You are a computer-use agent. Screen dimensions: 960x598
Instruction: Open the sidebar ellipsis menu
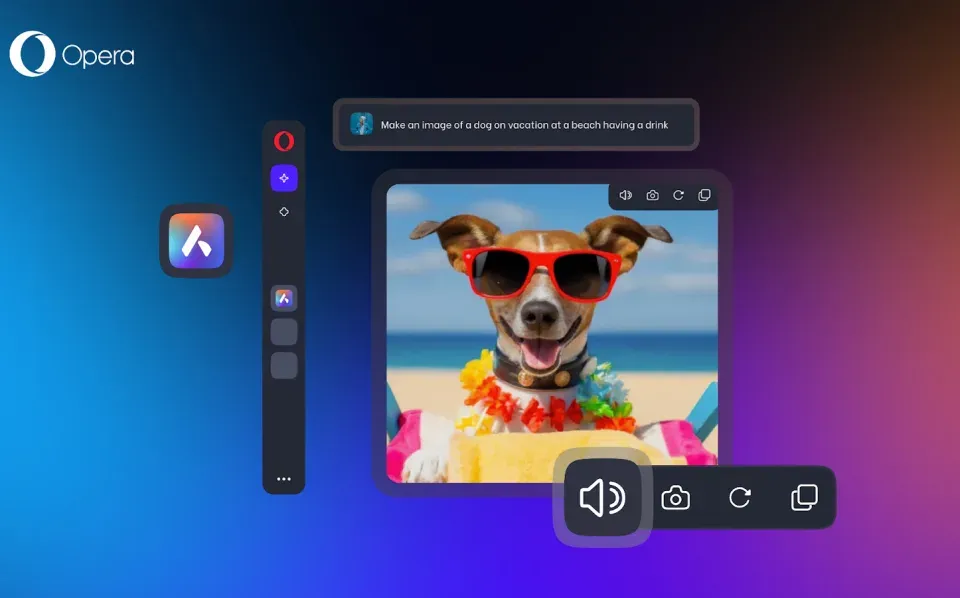[x=283, y=478]
